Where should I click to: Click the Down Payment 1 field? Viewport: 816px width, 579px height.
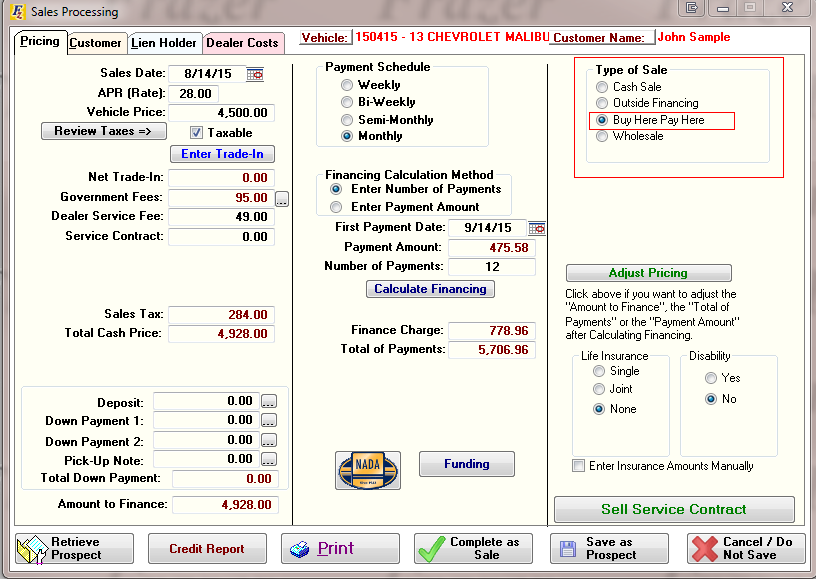207,420
